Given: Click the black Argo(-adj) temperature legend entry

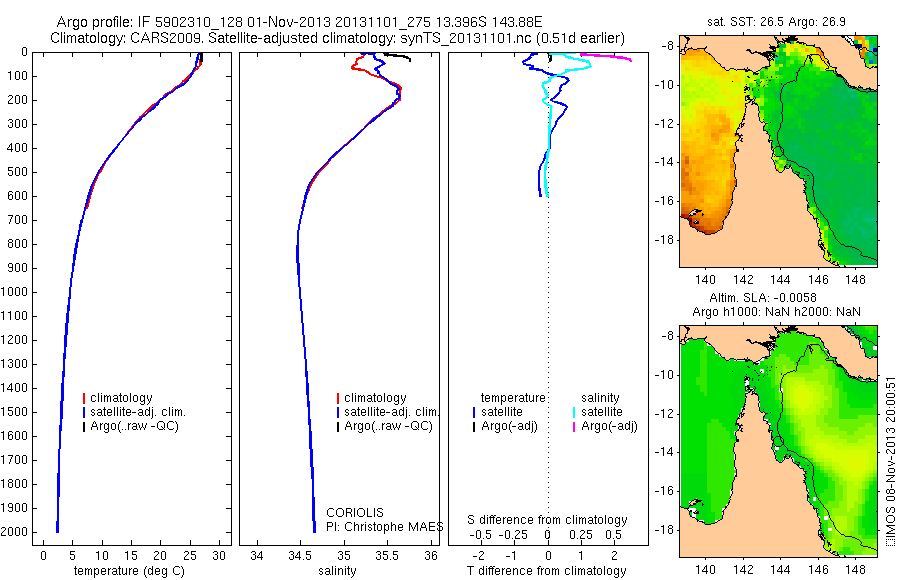Looking at the screenshot, I should 505,426.
